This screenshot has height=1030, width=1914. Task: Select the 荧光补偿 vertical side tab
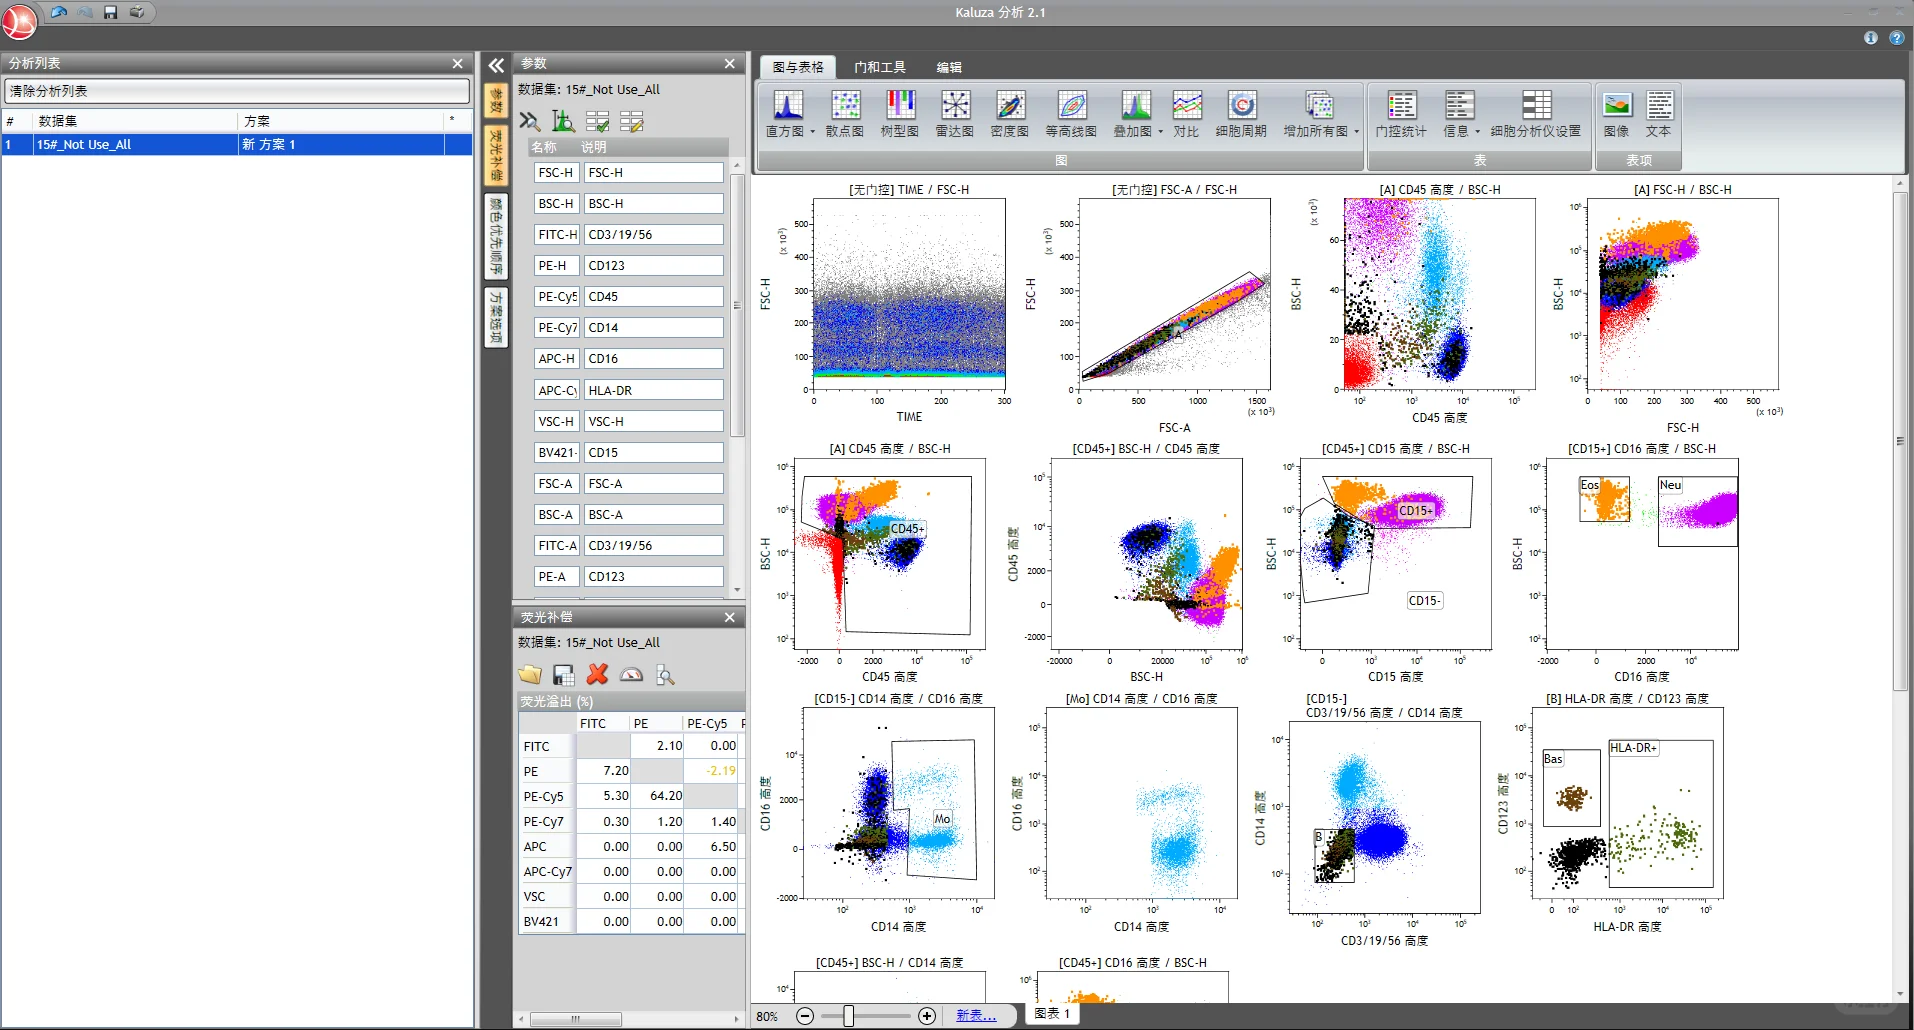coord(496,155)
